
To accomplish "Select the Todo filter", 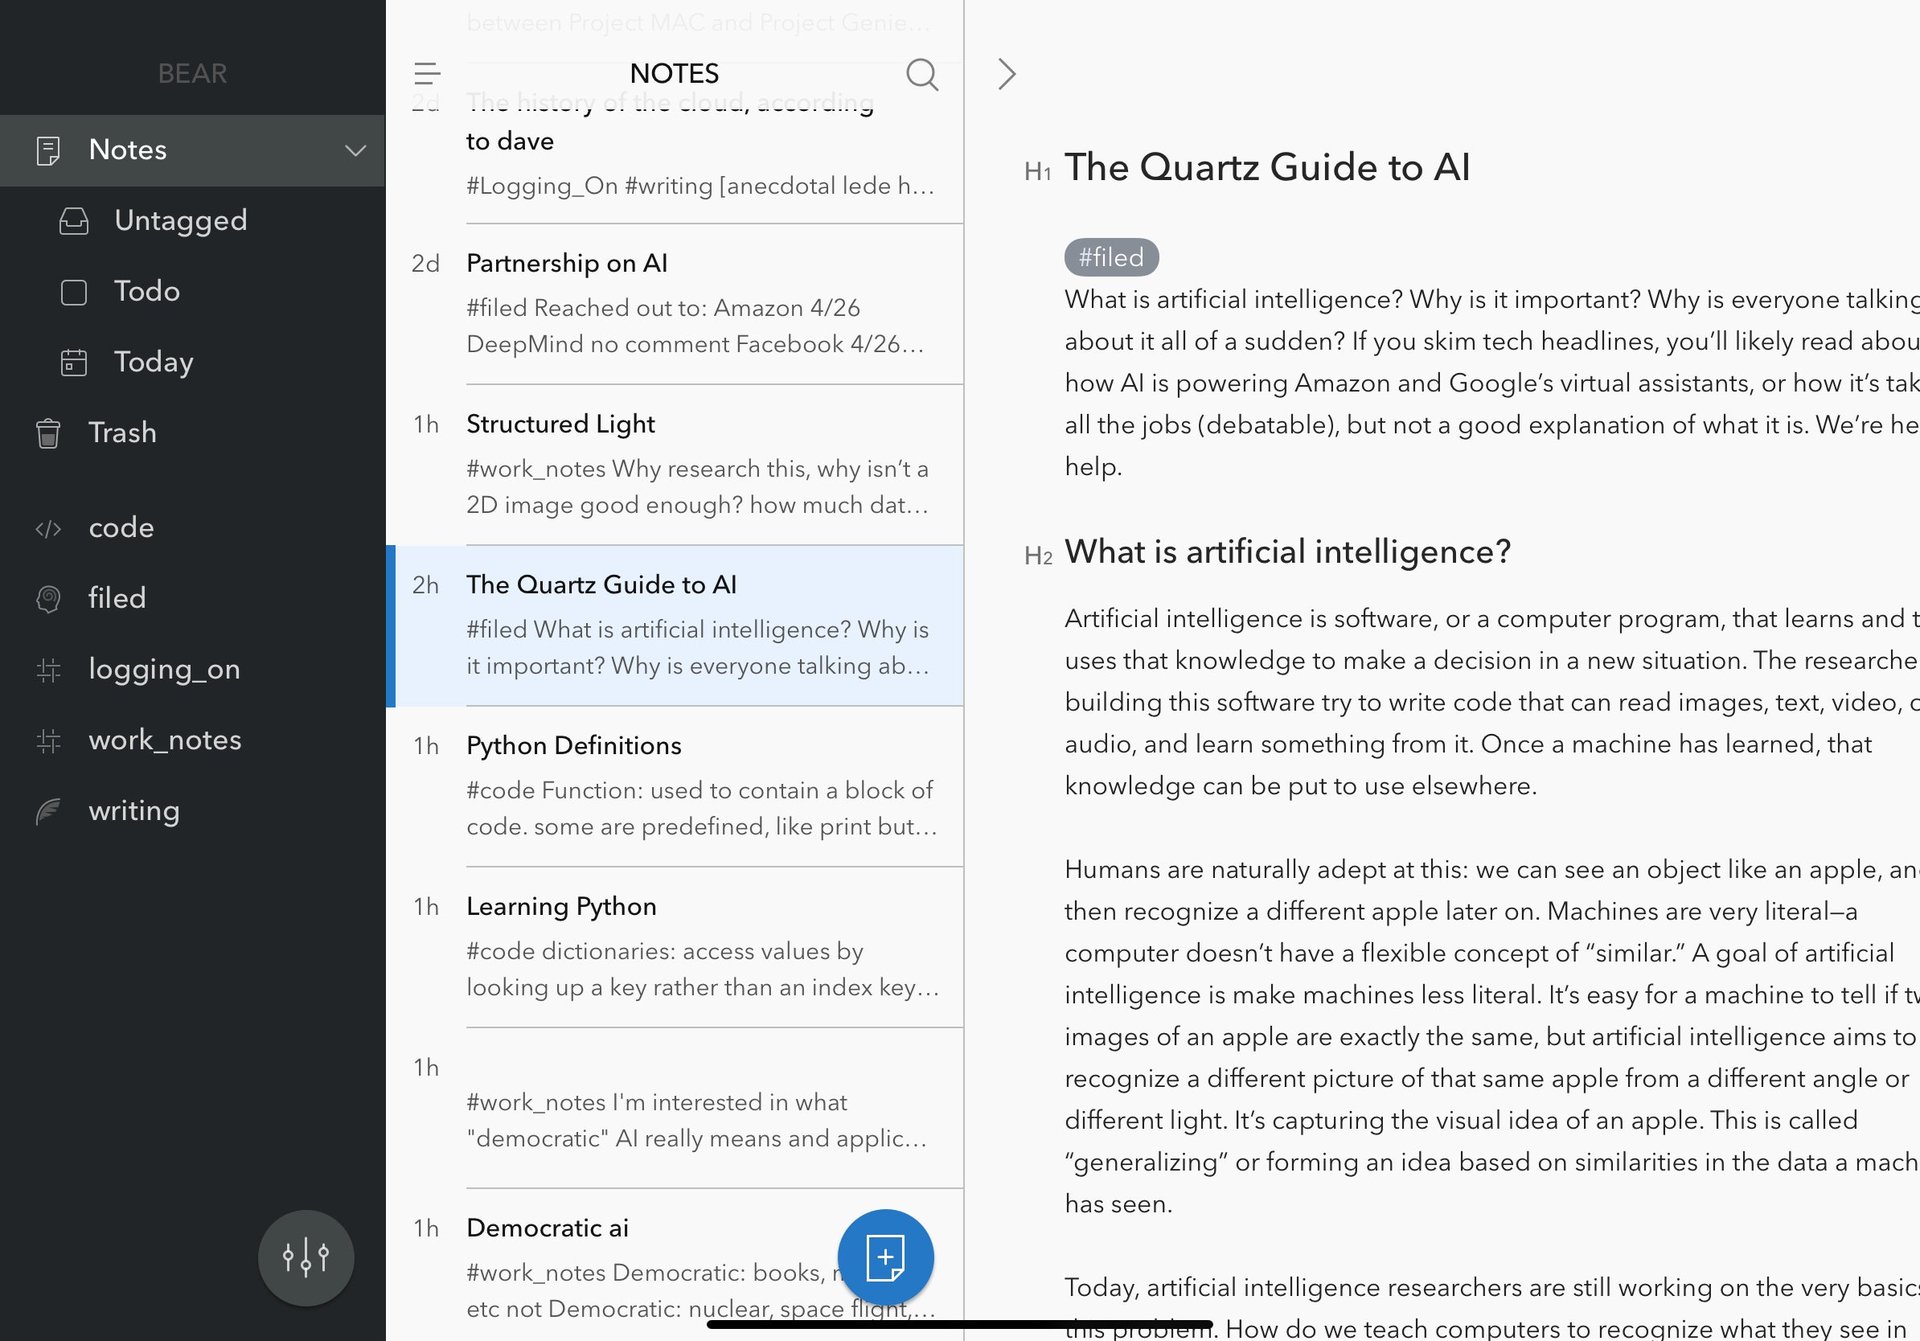I will pos(192,292).
